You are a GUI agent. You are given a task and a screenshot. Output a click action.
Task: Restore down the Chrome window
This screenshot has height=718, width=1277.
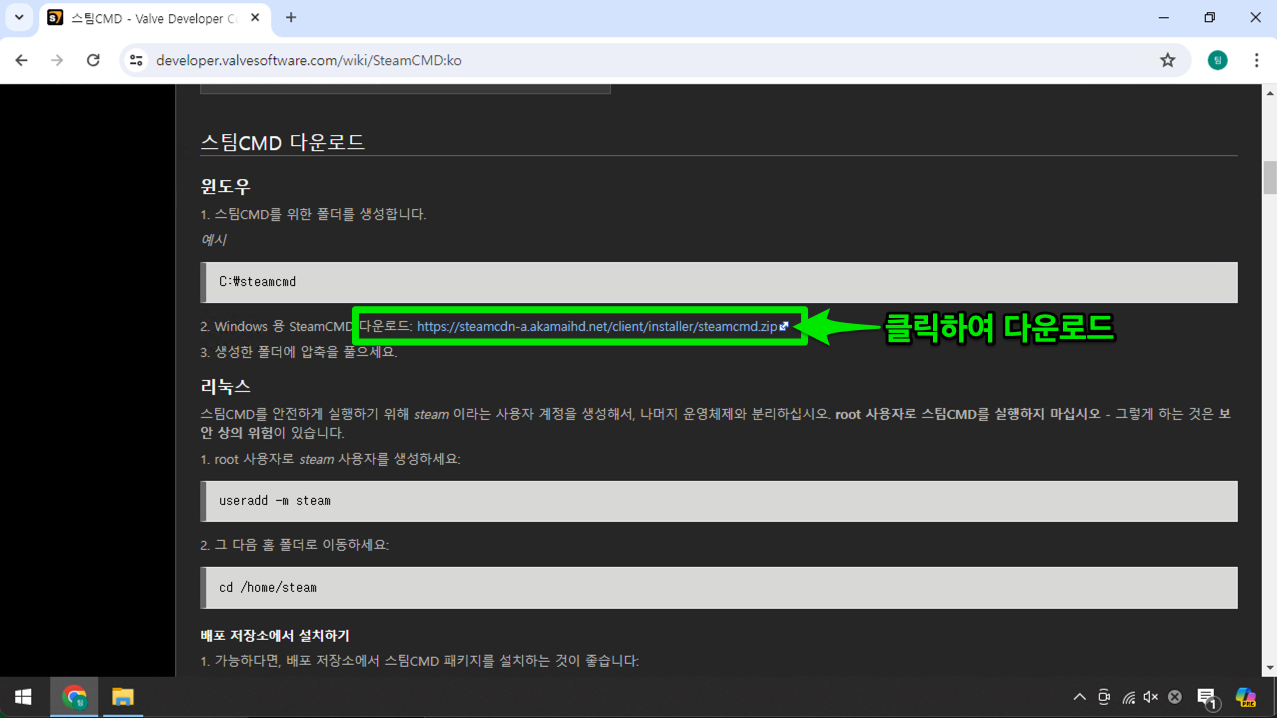pos(1209,17)
